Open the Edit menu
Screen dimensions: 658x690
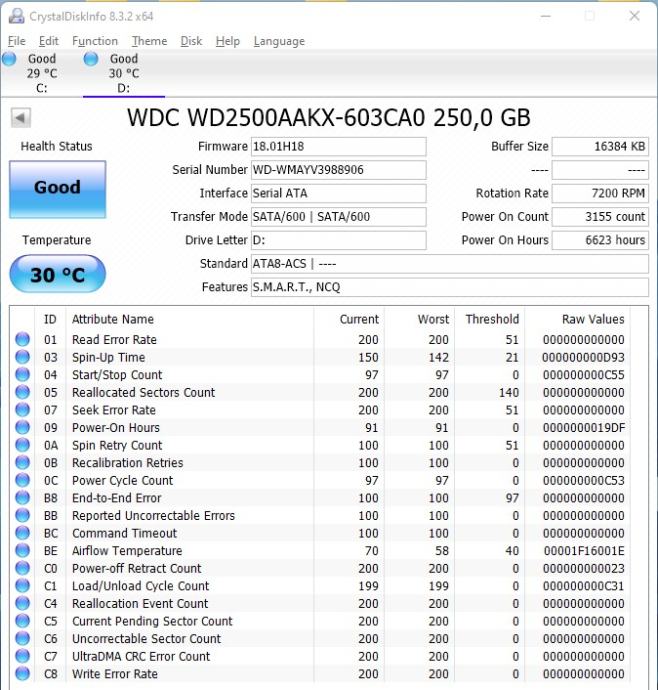tap(48, 41)
